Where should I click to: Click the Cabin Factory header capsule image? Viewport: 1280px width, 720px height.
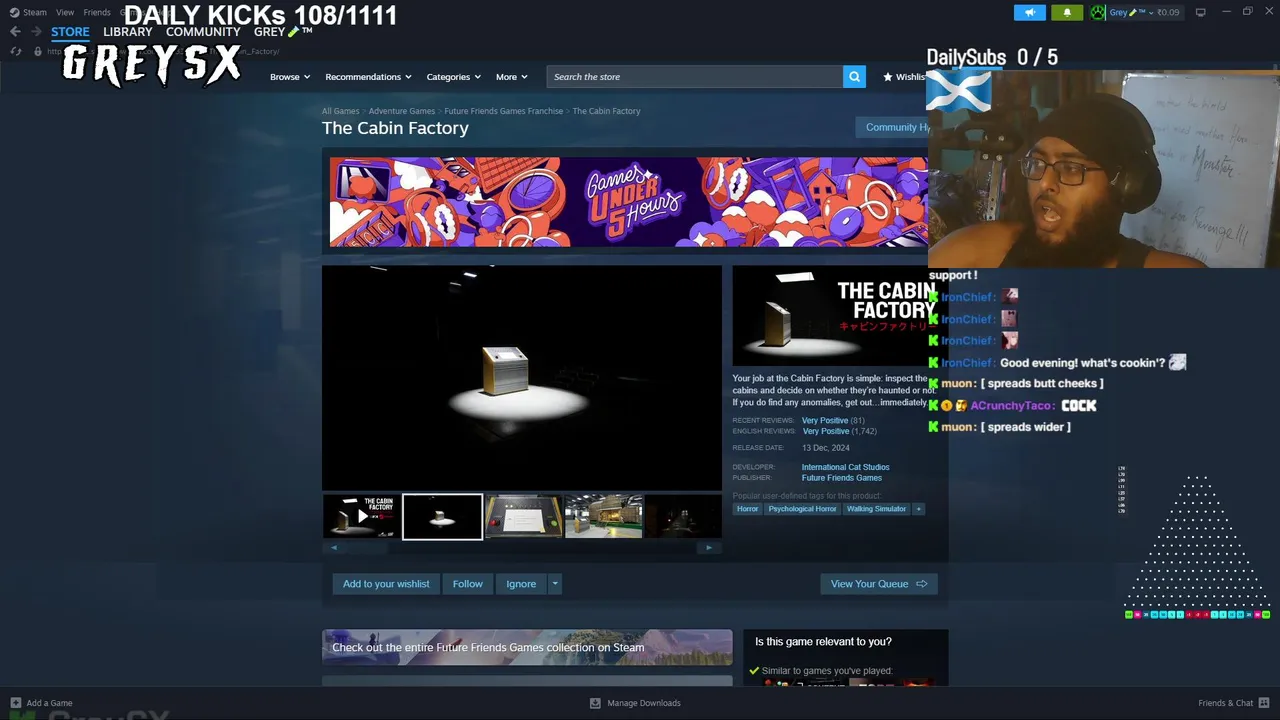(x=832, y=316)
